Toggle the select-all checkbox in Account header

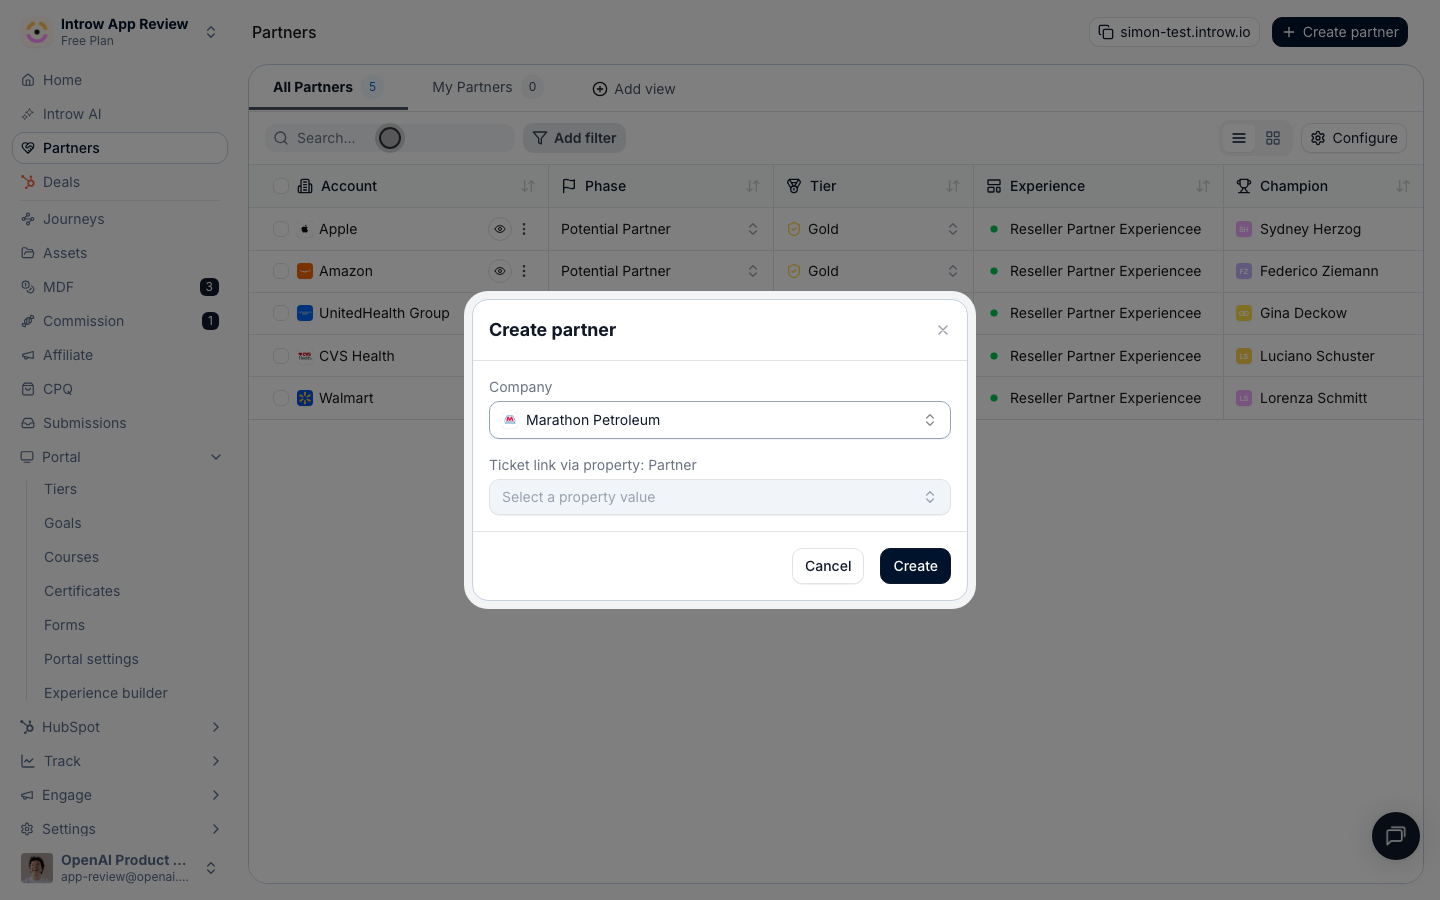(281, 186)
